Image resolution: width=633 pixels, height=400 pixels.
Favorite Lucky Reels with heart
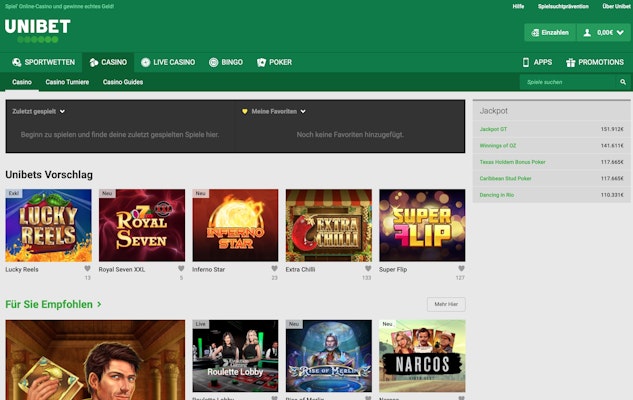pyautogui.click(x=87, y=268)
